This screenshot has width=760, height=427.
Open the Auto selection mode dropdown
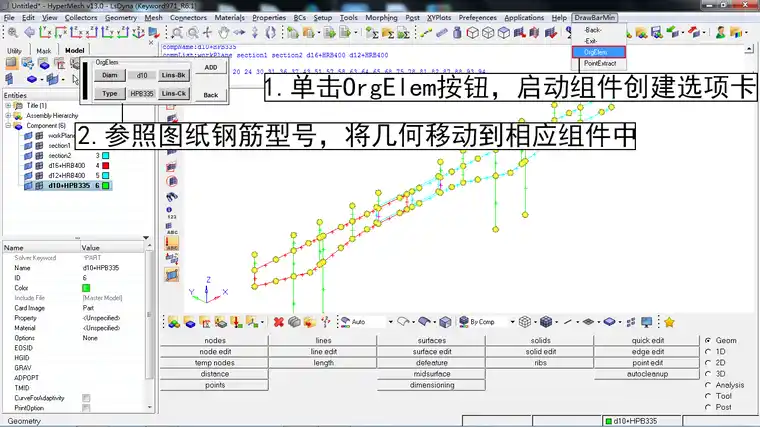point(390,322)
